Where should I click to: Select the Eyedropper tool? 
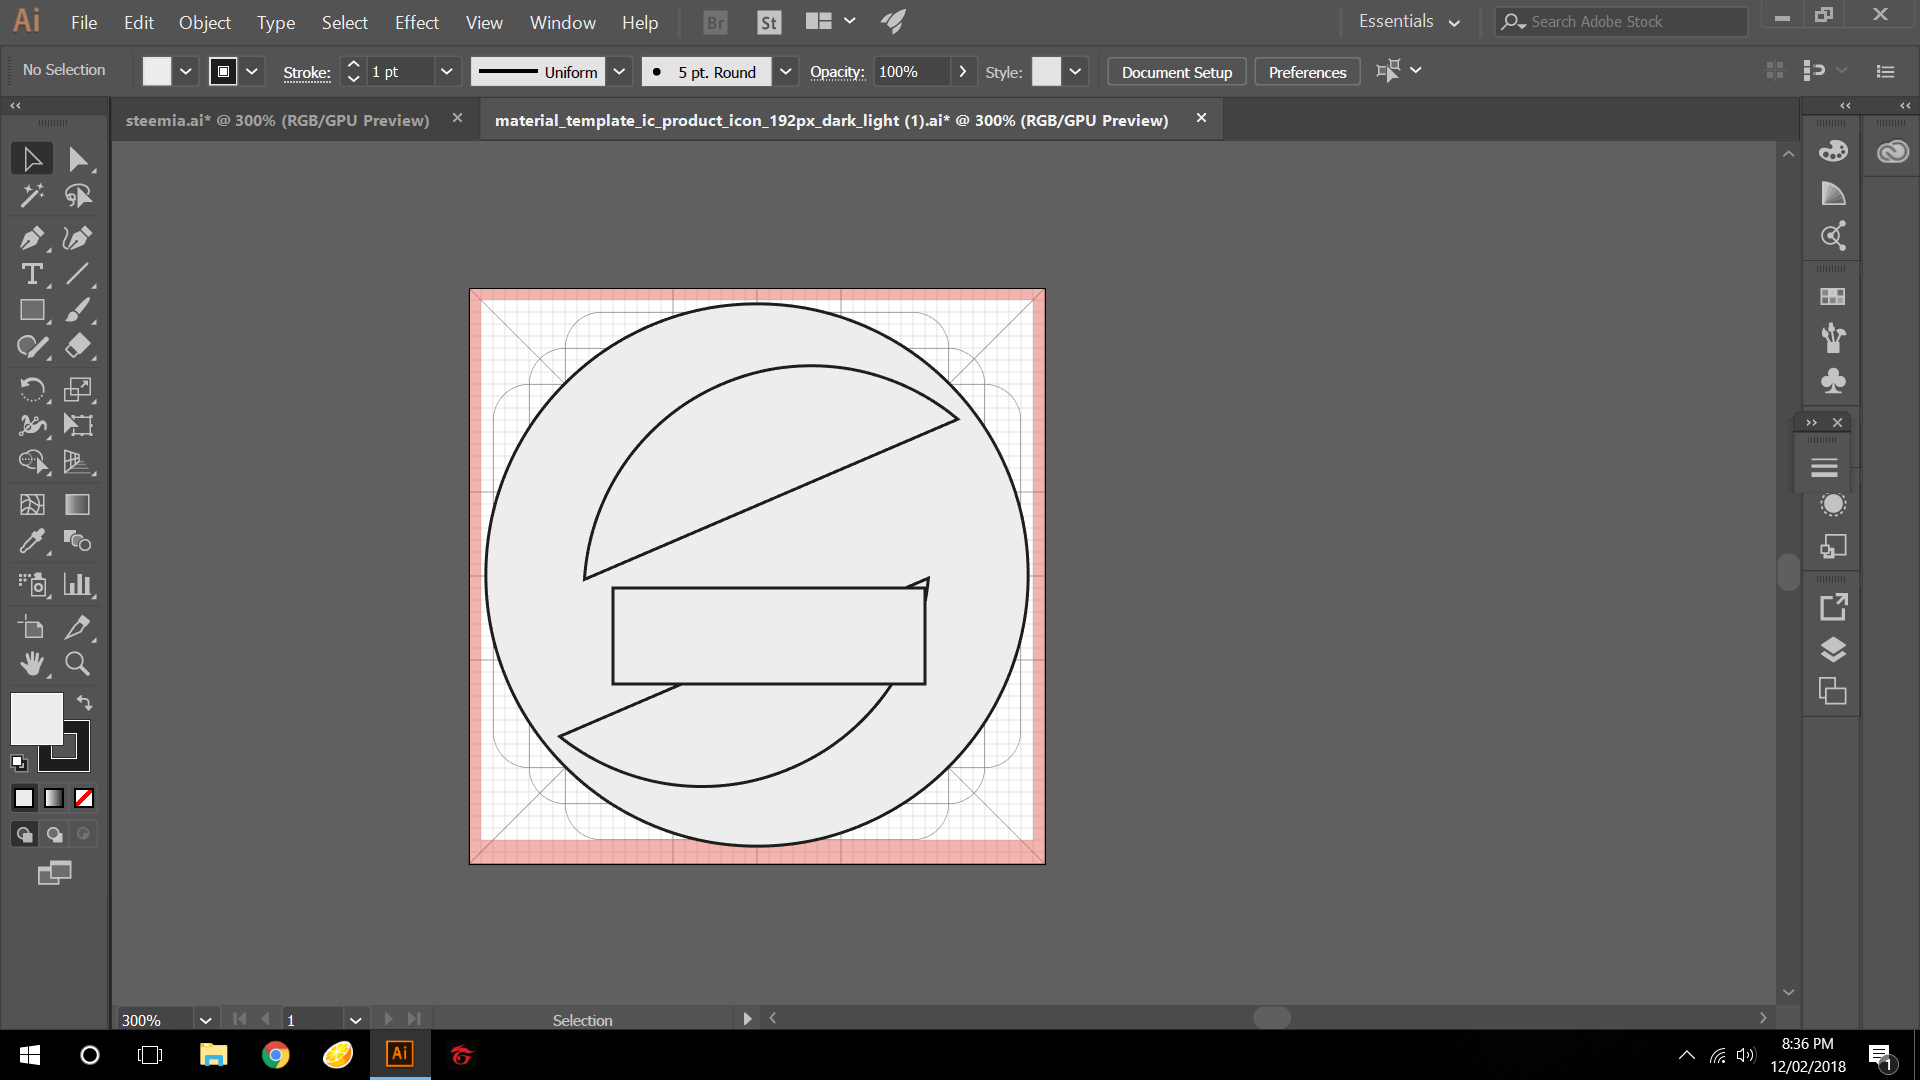point(32,541)
